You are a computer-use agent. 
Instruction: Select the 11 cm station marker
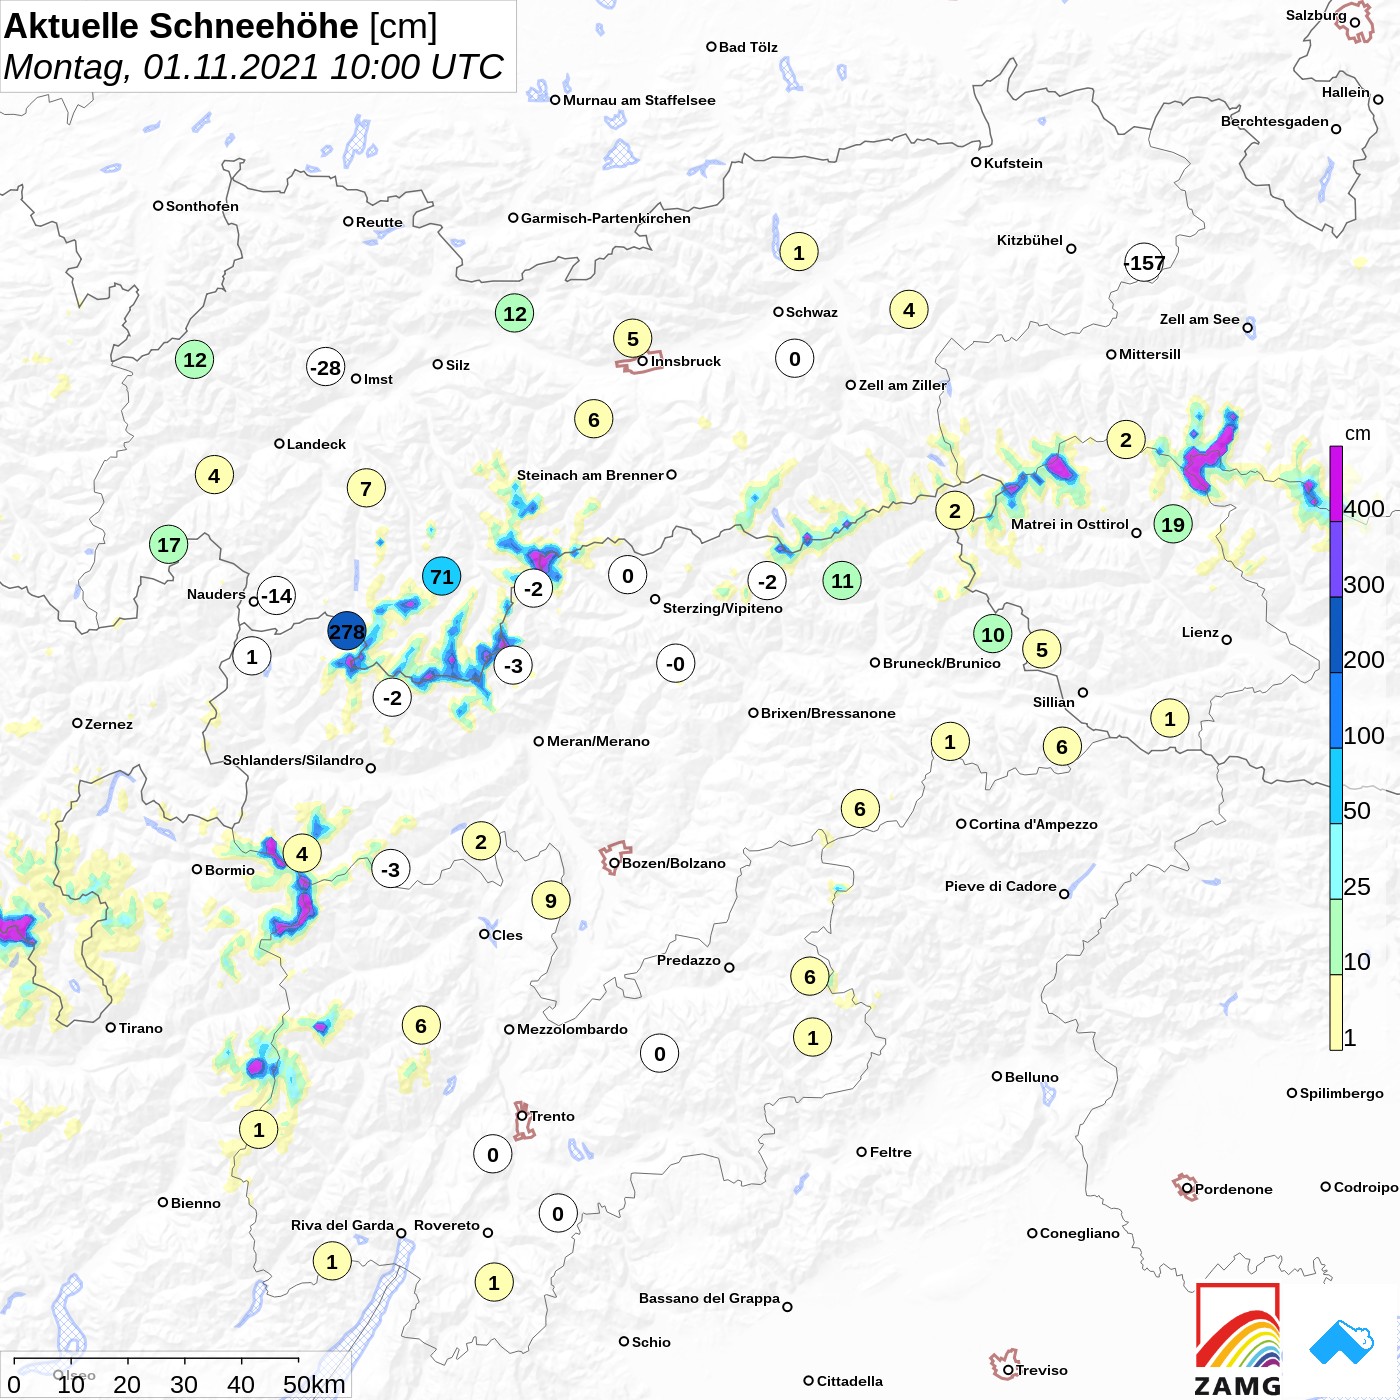pos(842,580)
